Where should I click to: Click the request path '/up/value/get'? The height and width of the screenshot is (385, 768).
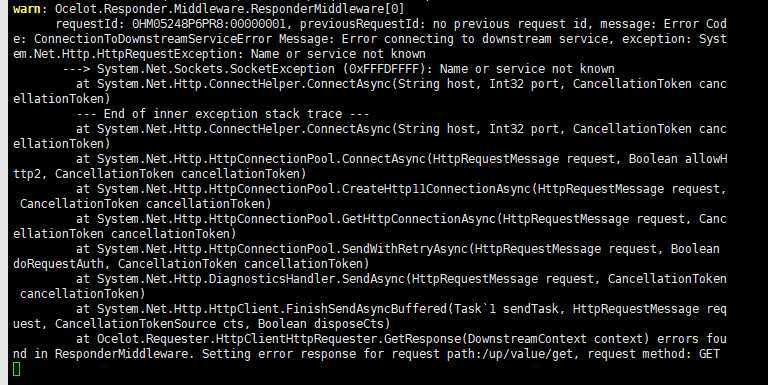(528, 354)
